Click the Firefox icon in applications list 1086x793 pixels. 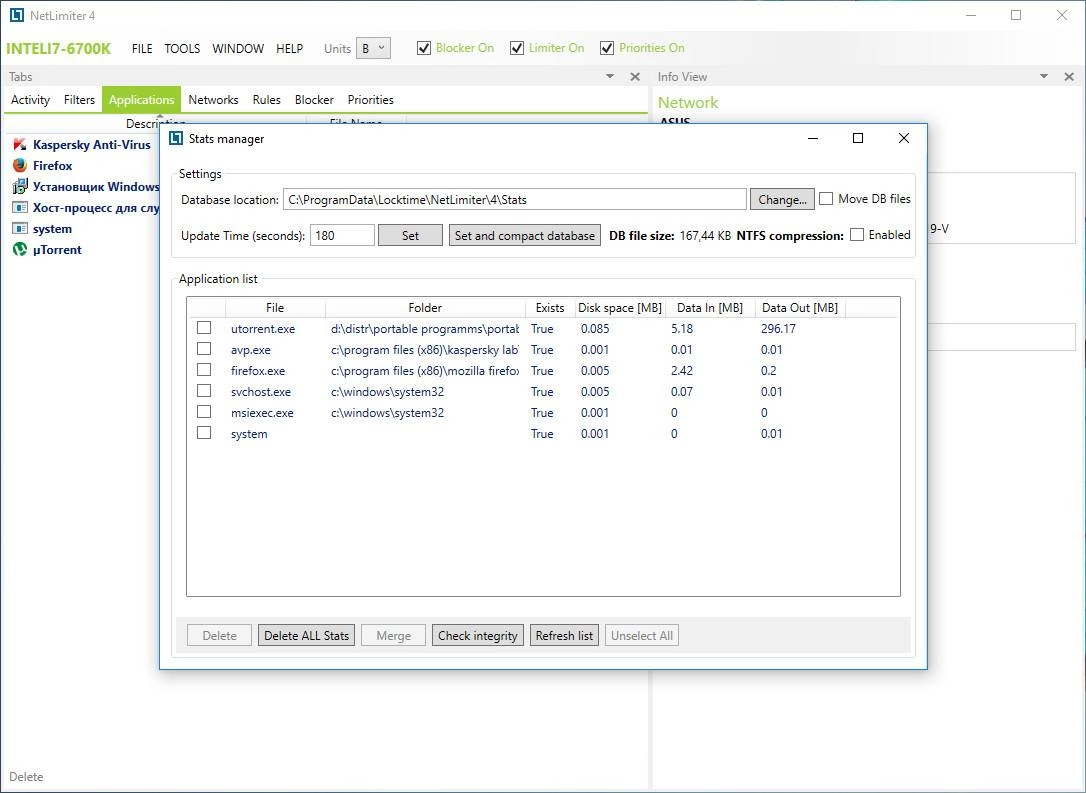click(19, 166)
